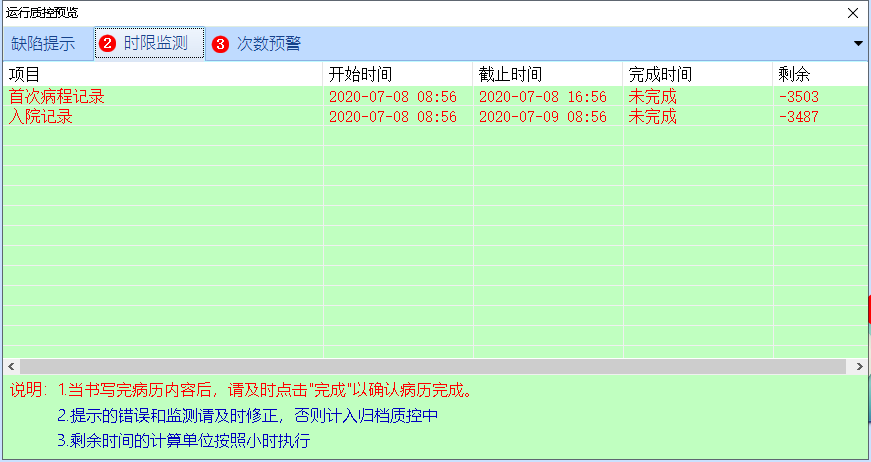871x462 pixels.
Task: Sort by the 开始时间 column header
Action: click(x=398, y=74)
